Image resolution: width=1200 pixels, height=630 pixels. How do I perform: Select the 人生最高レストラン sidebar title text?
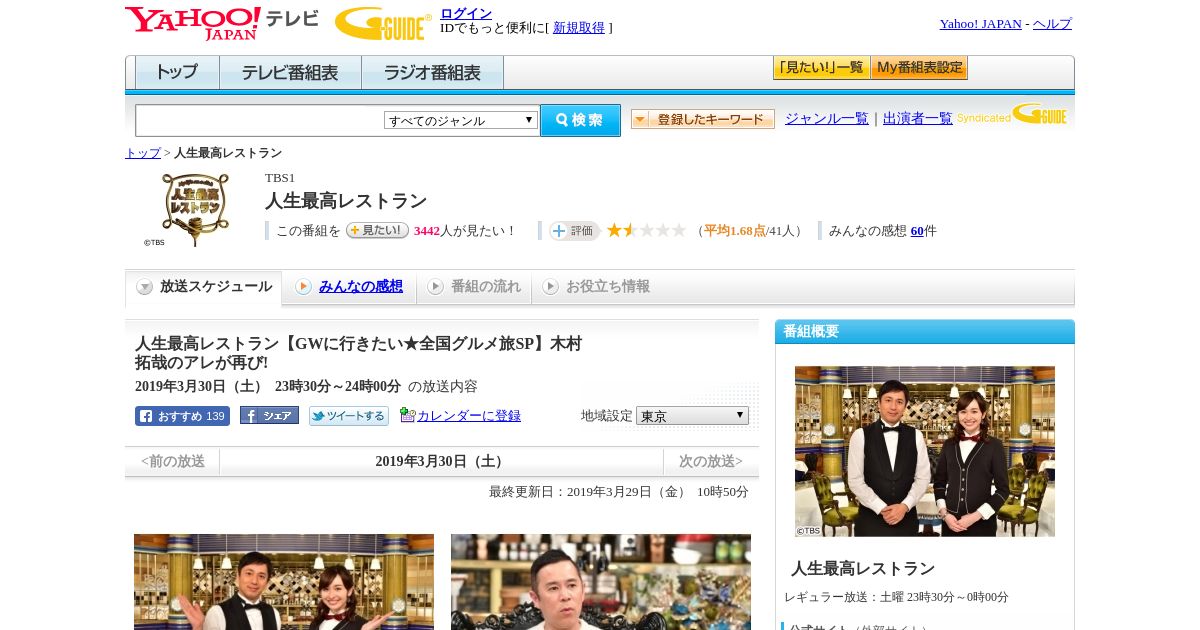tap(863, 568)
